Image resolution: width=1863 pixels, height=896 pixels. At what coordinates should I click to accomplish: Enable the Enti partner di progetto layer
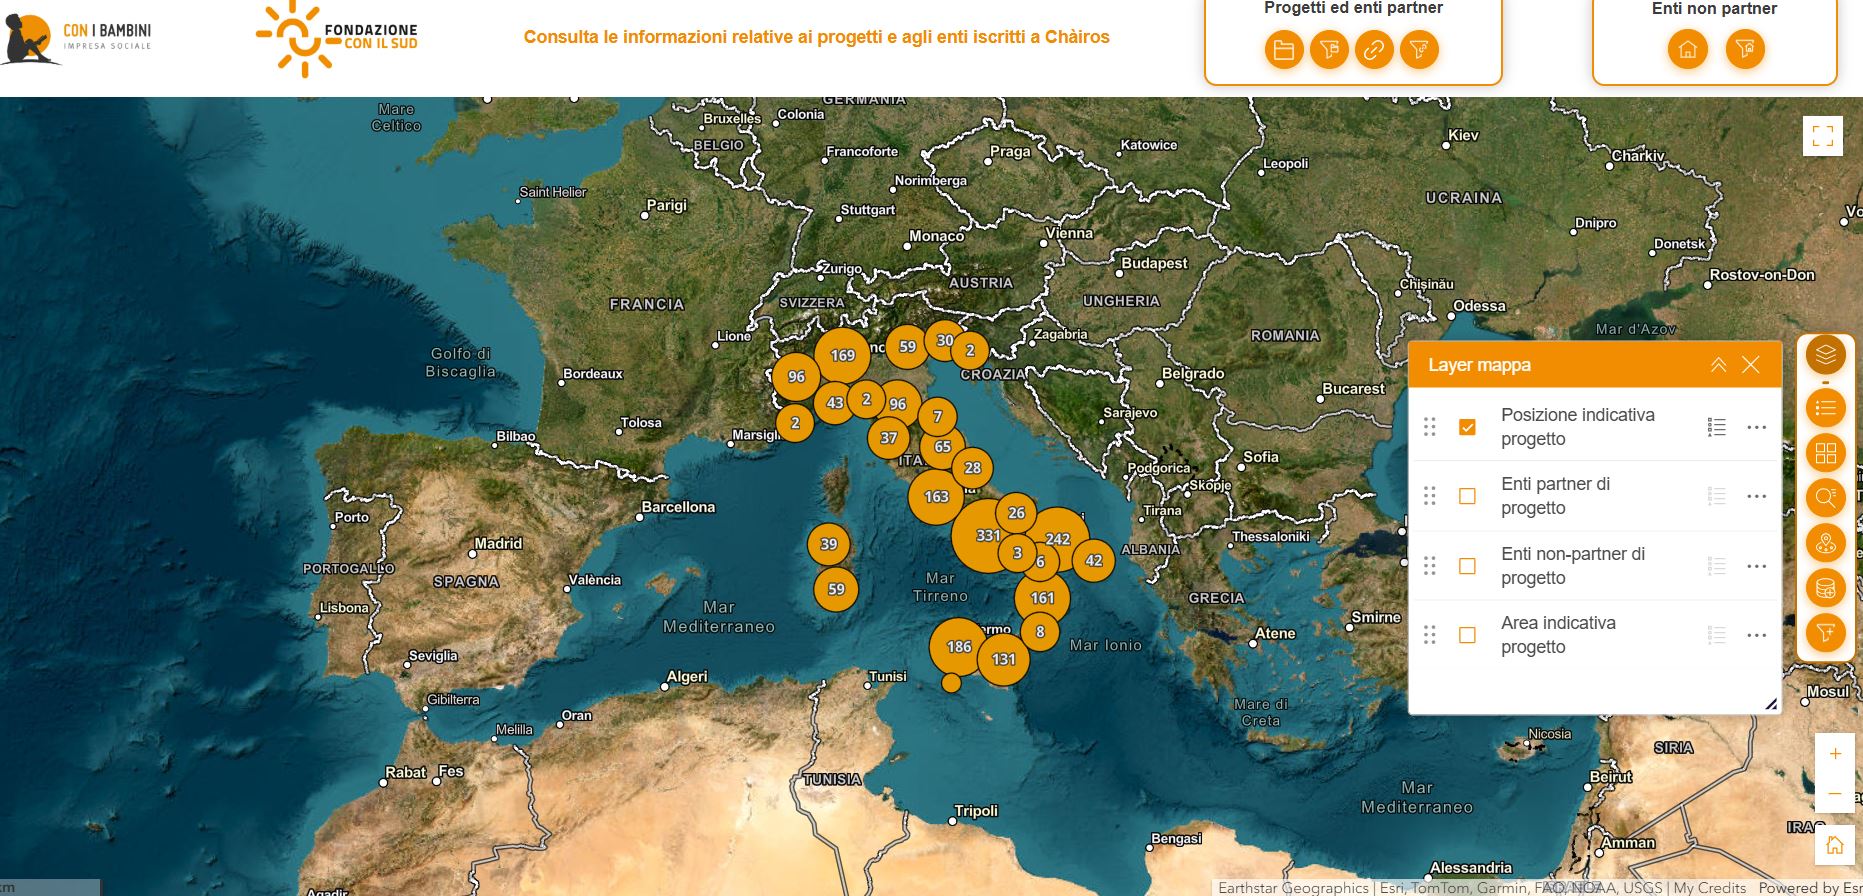pos(1467,496)
